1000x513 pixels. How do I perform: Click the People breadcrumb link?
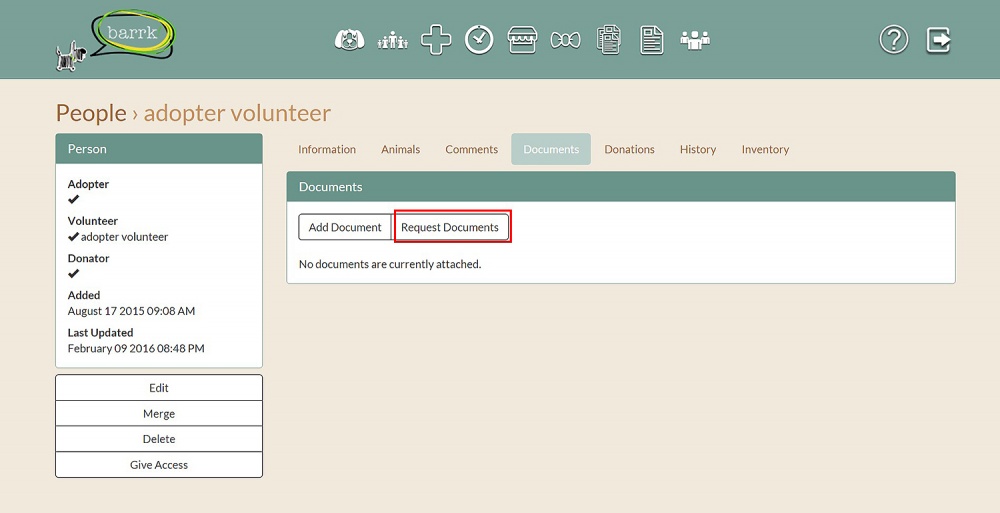click(x=91, y=113)
